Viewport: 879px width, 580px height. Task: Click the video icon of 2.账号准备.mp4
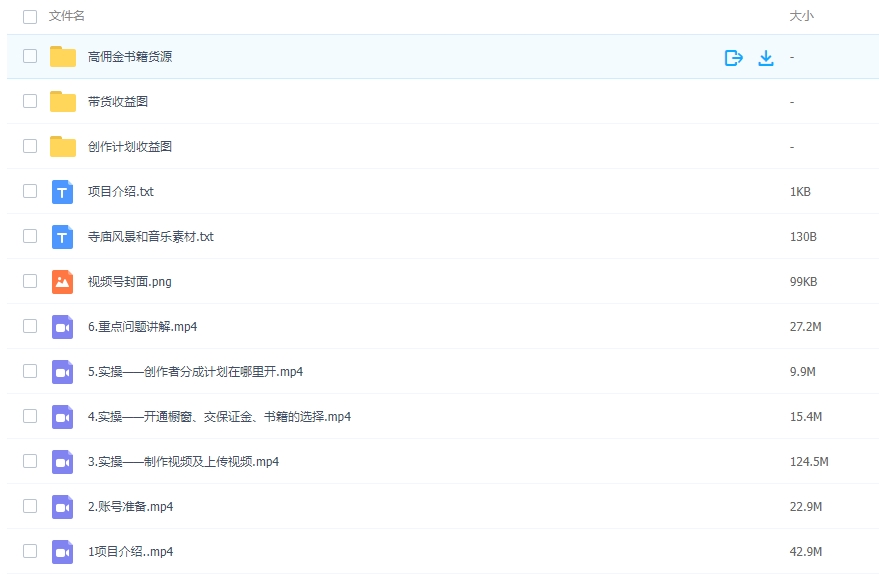coord(63,506)
